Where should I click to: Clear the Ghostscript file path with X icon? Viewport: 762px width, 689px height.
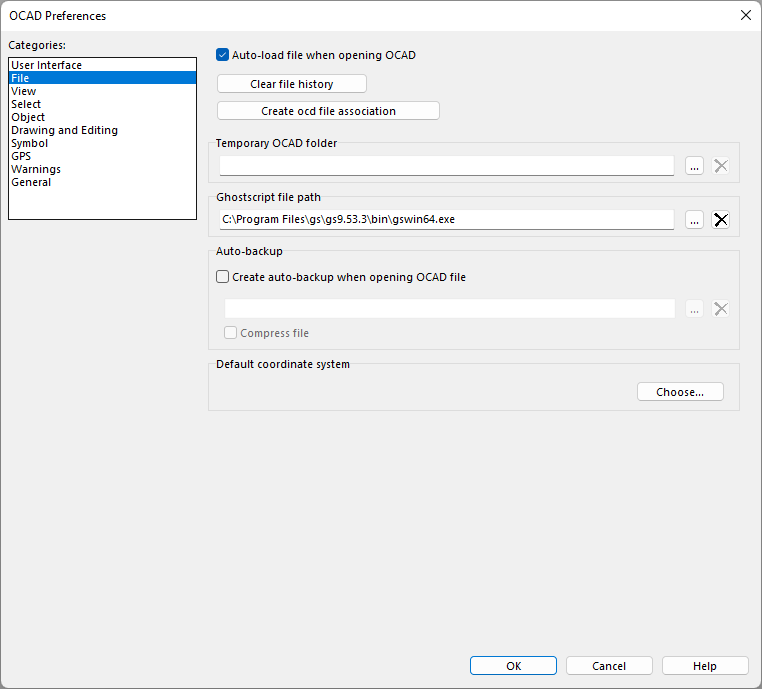(720, 220)
